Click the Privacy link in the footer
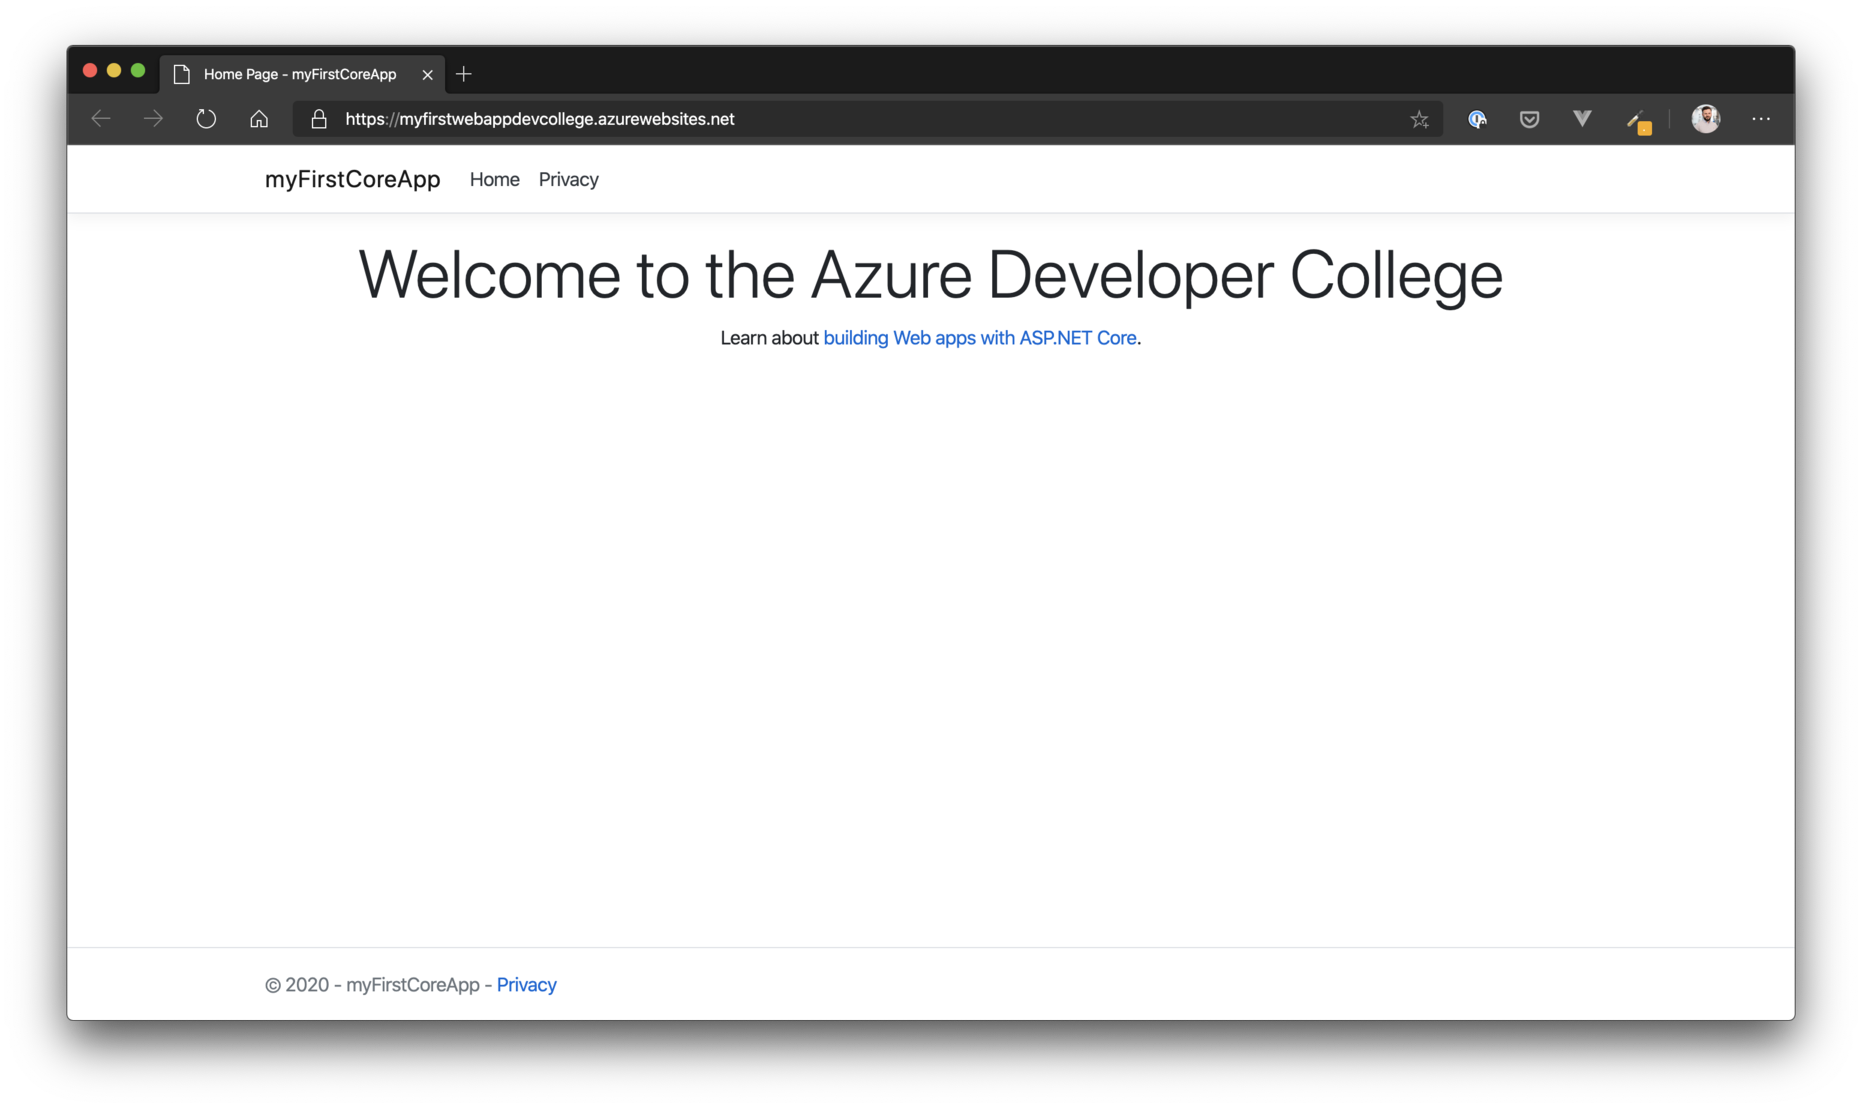 pyautogui.click(x=526, y=984)
